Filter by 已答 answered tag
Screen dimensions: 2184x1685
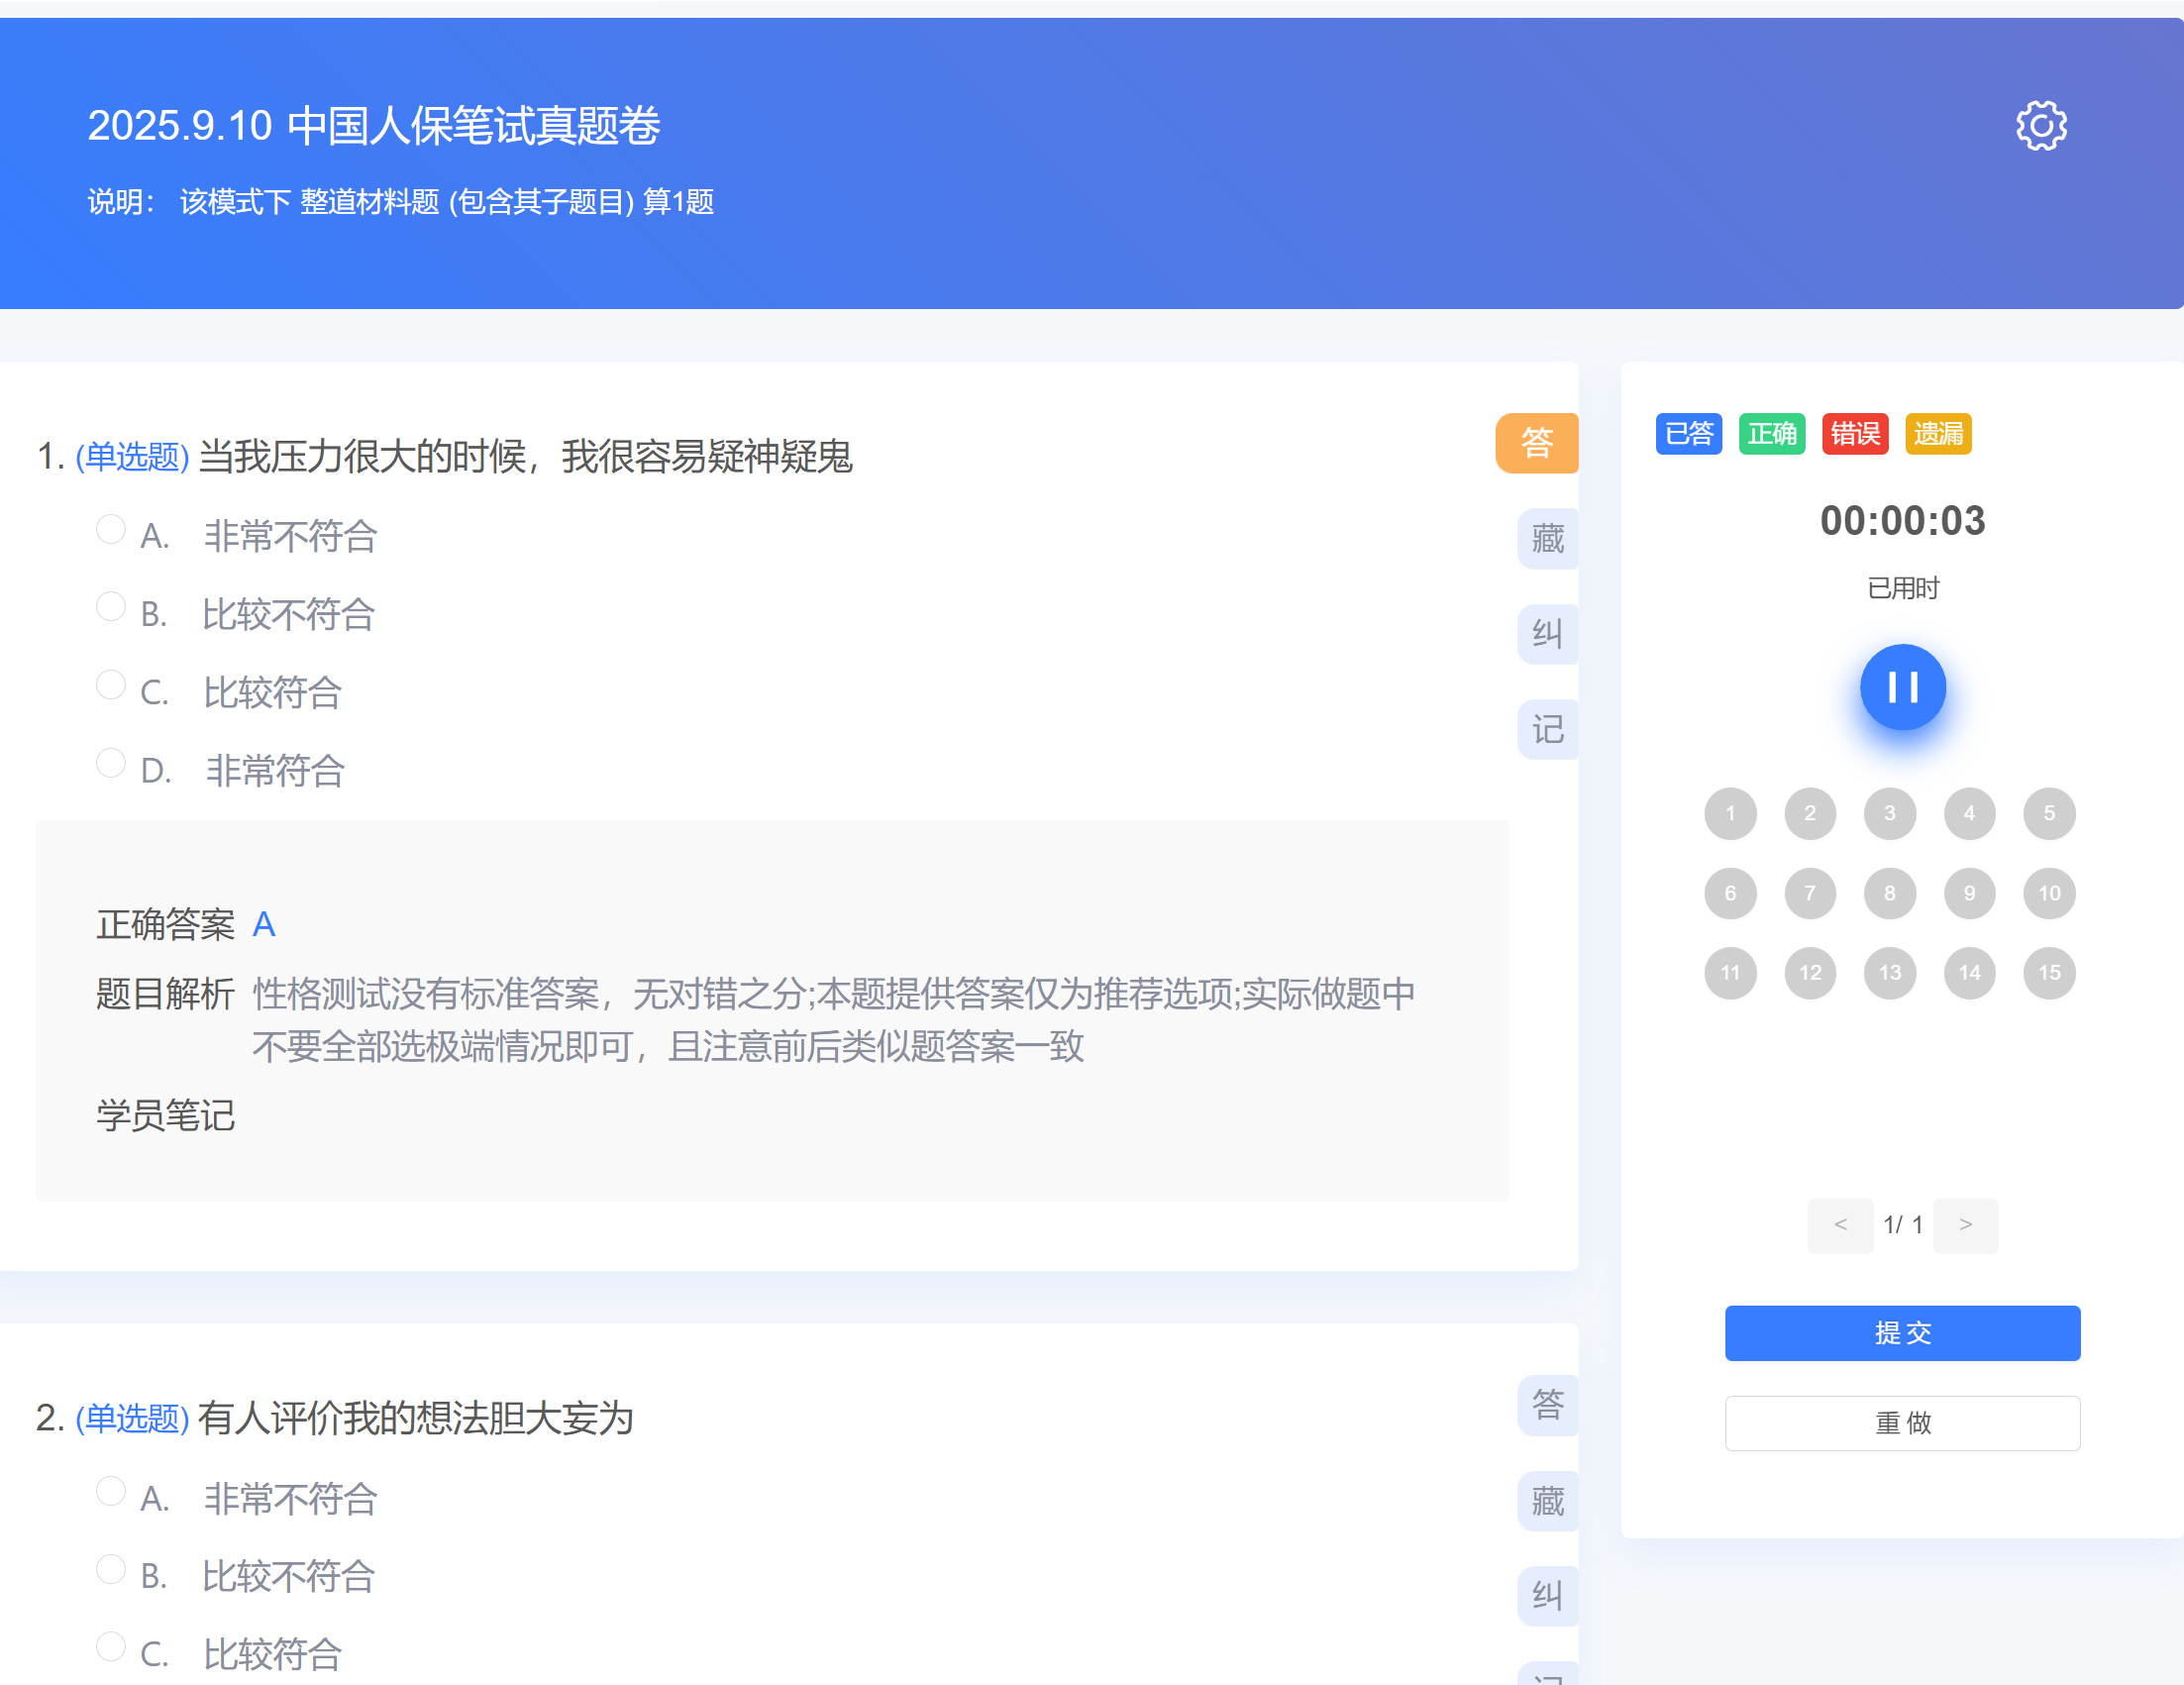click(x=1688, y=434)
